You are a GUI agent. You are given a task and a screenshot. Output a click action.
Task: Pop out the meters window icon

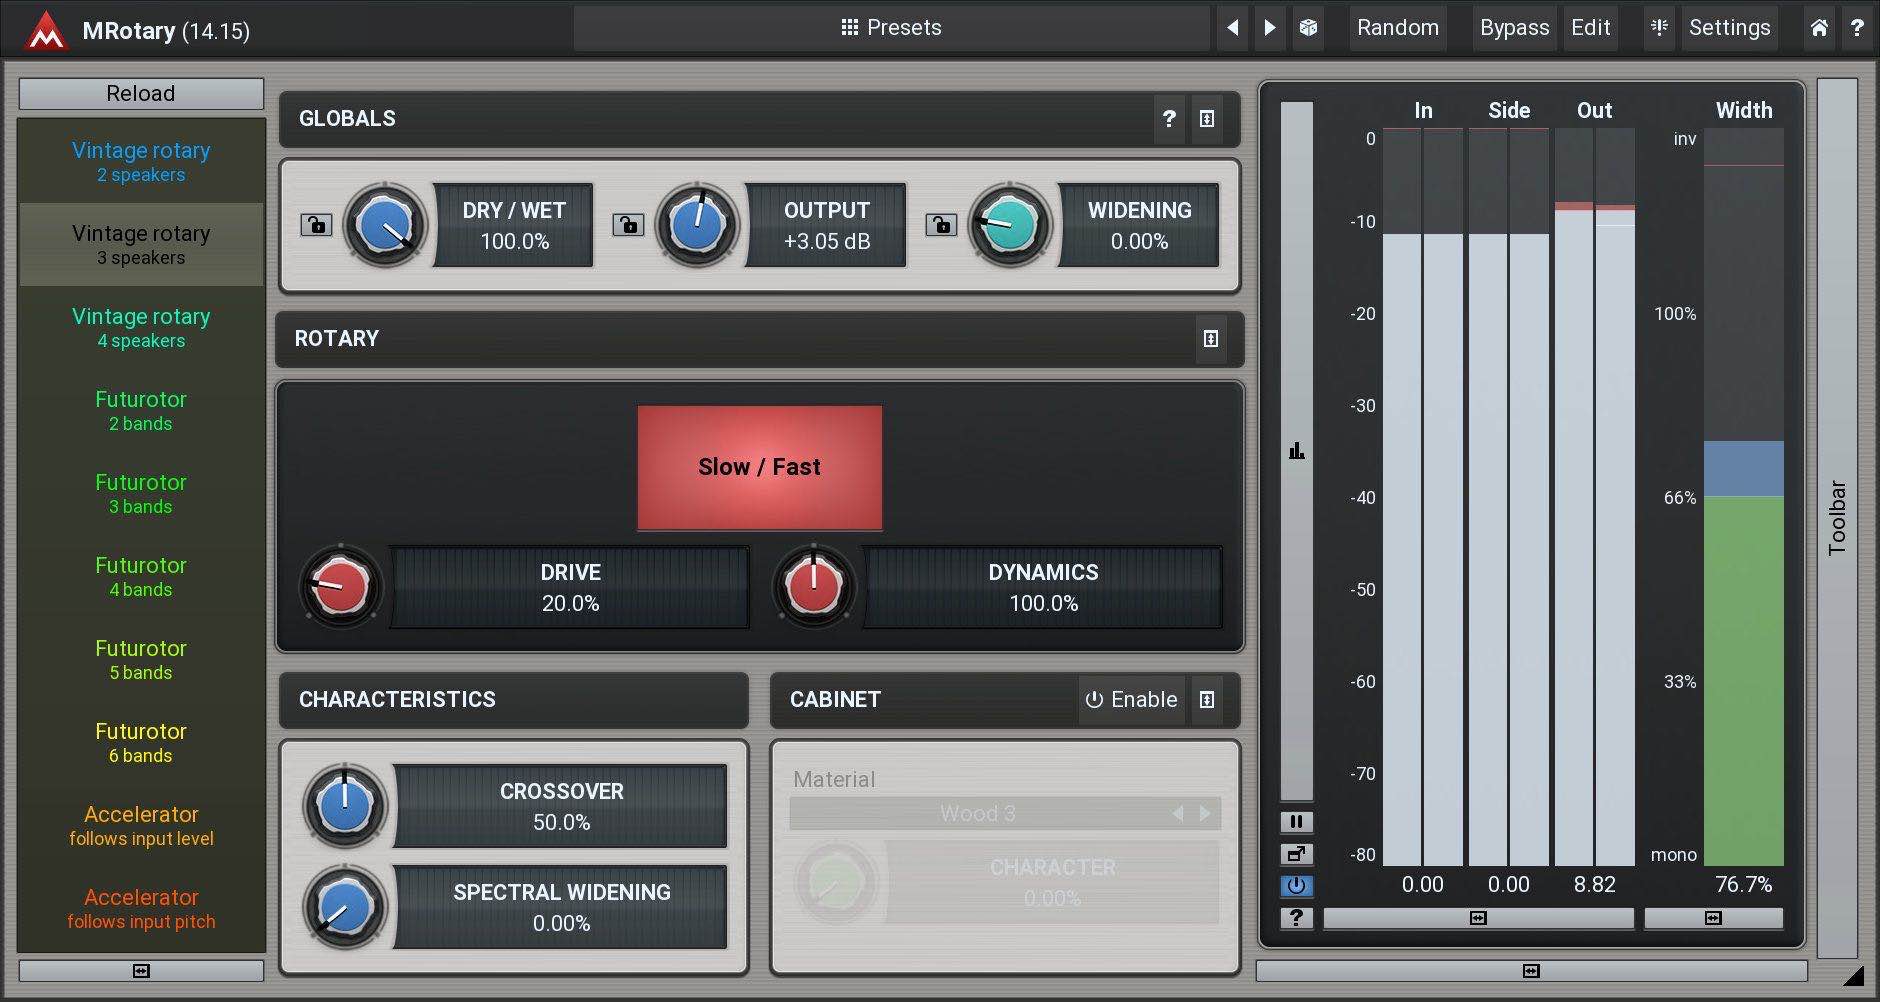click(x=1296, y=854)
